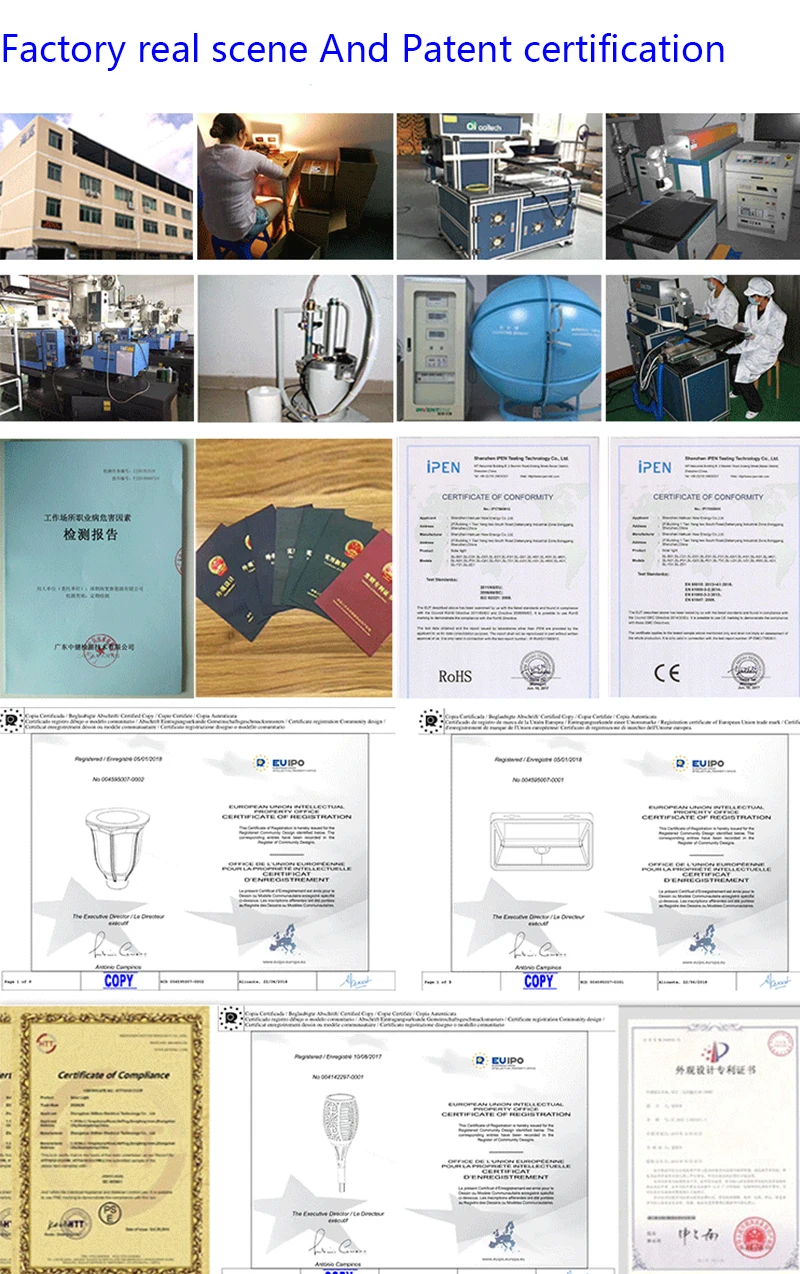Open the aoltech laser machine photo
800x1274 pixels.
pos(499,186)
